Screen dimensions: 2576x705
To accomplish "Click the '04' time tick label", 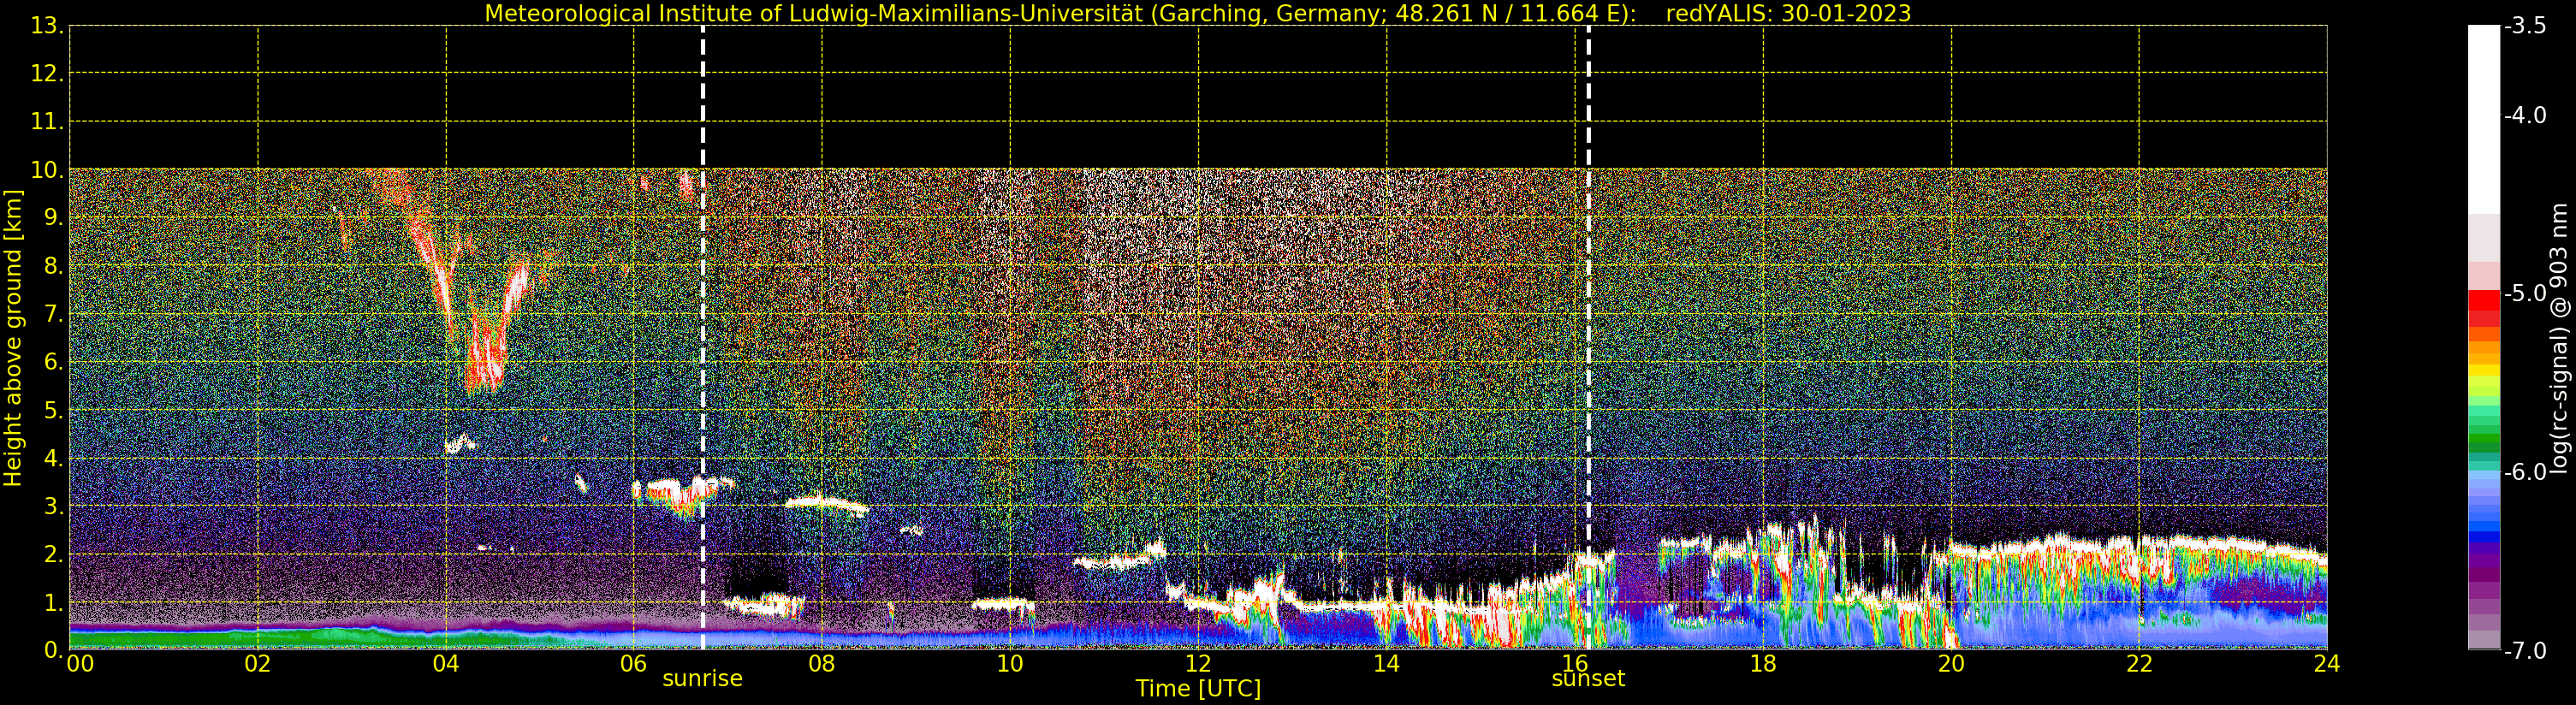I will (x=446, y=664).
